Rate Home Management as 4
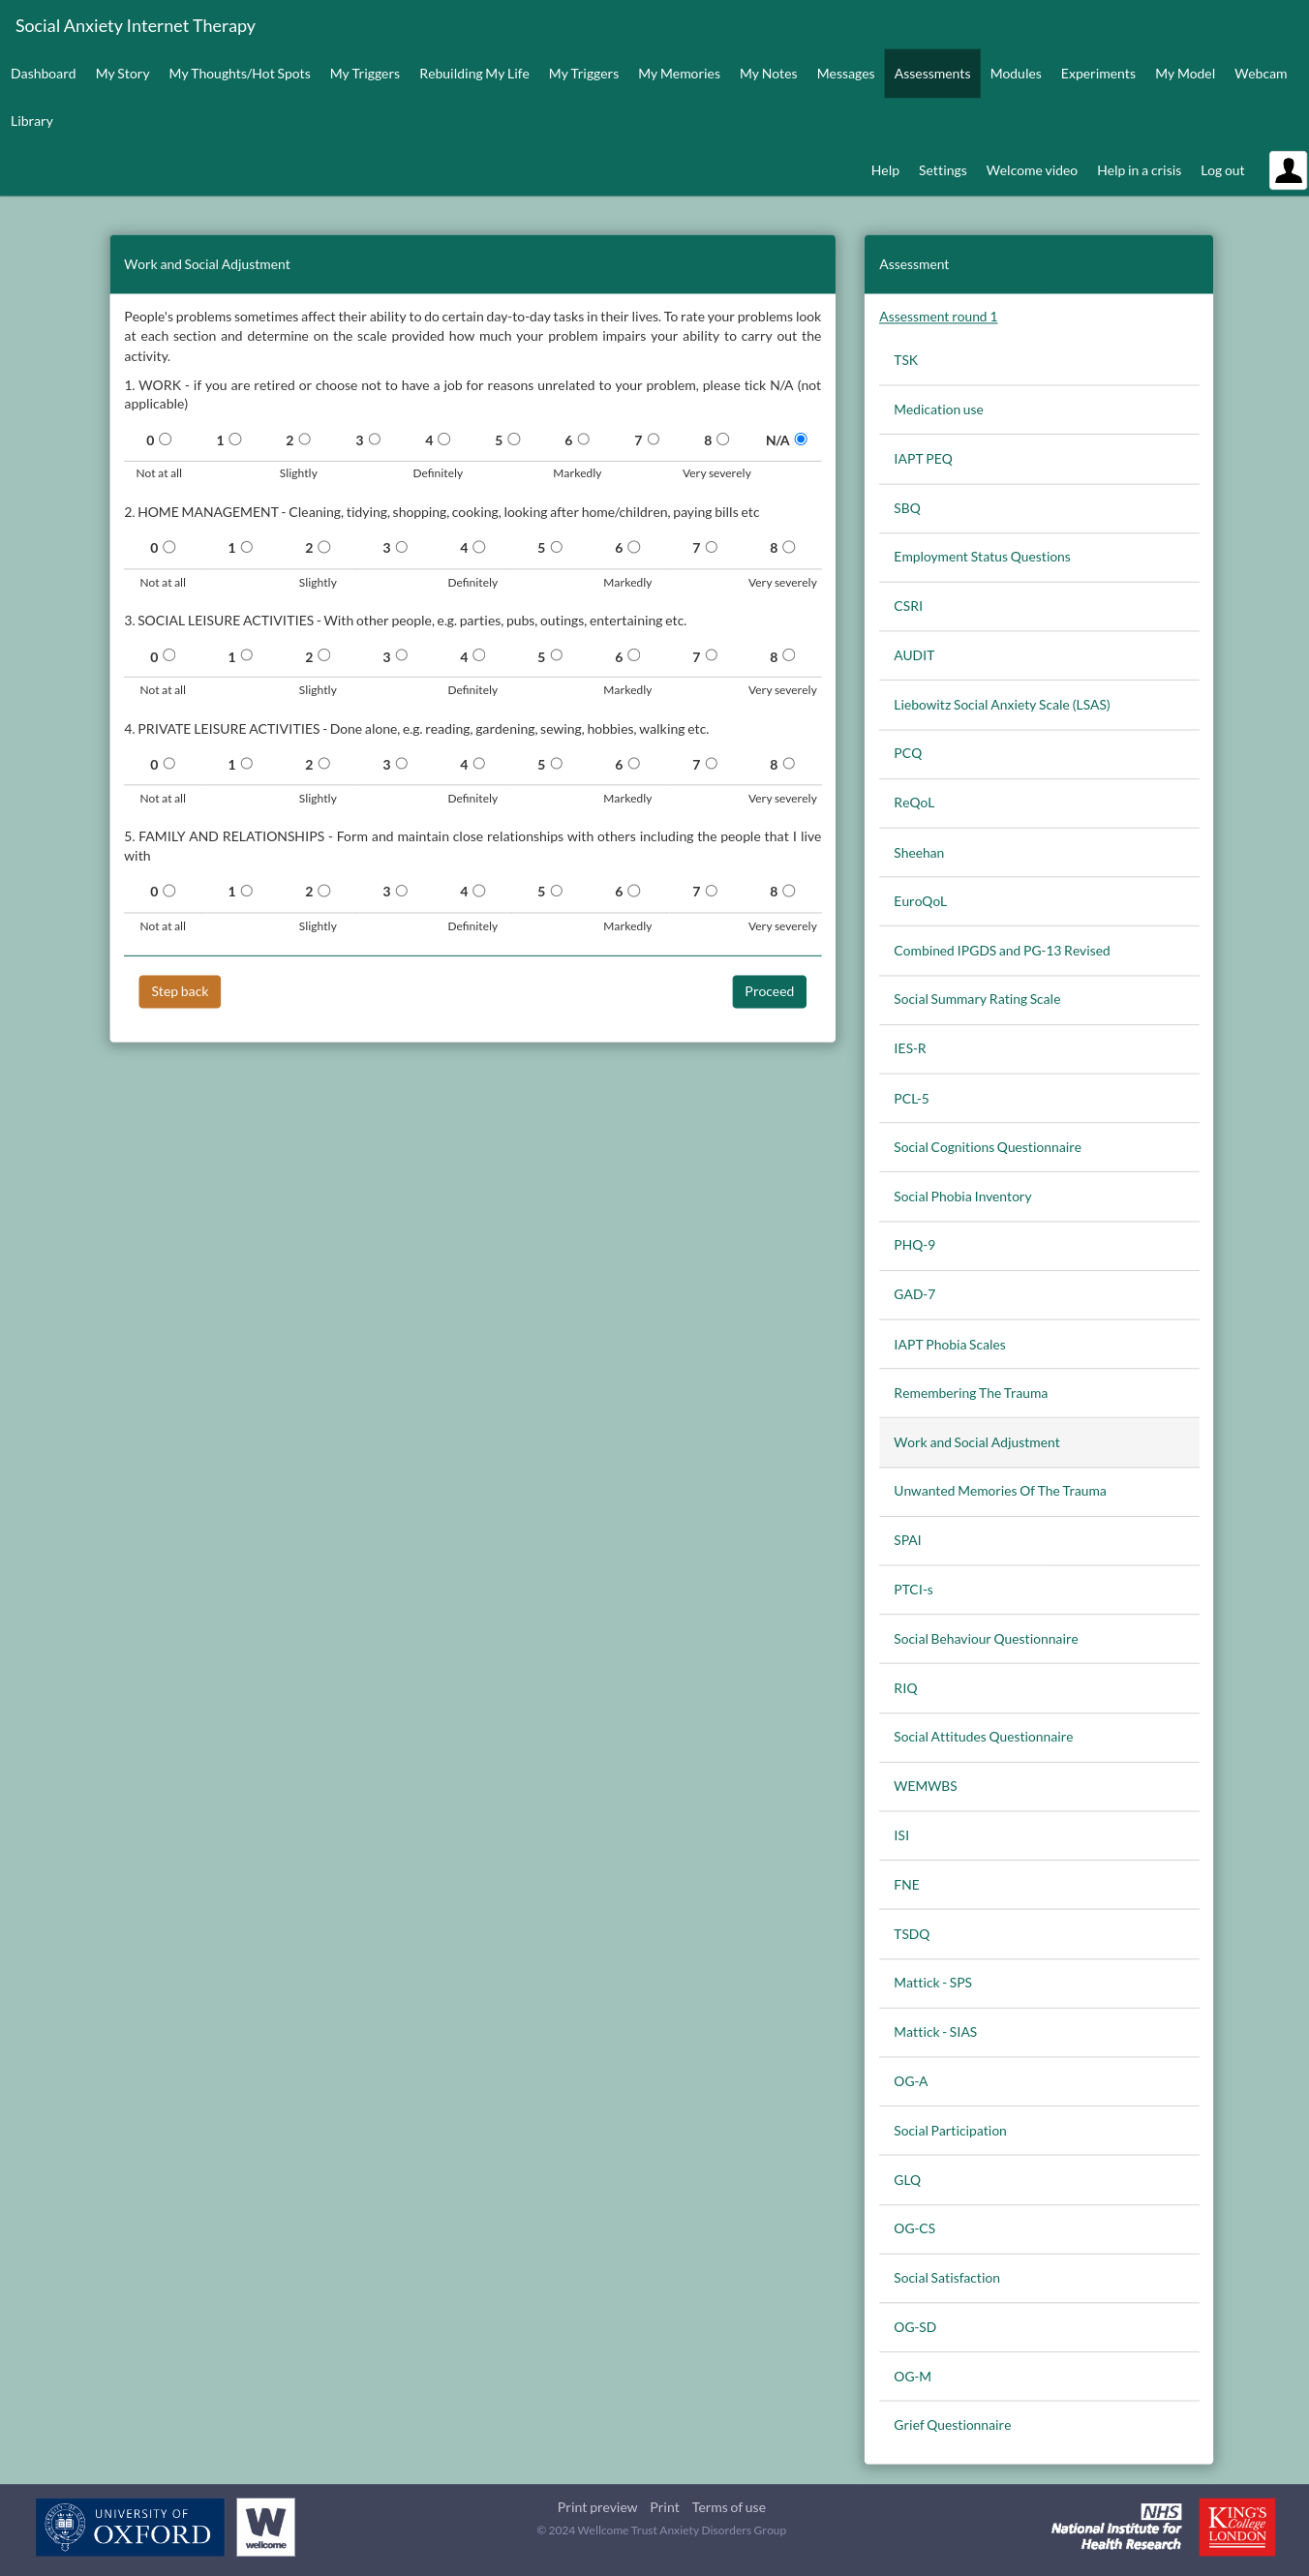The width and height of the screenshot is (1309, 2576). (479, 547)
